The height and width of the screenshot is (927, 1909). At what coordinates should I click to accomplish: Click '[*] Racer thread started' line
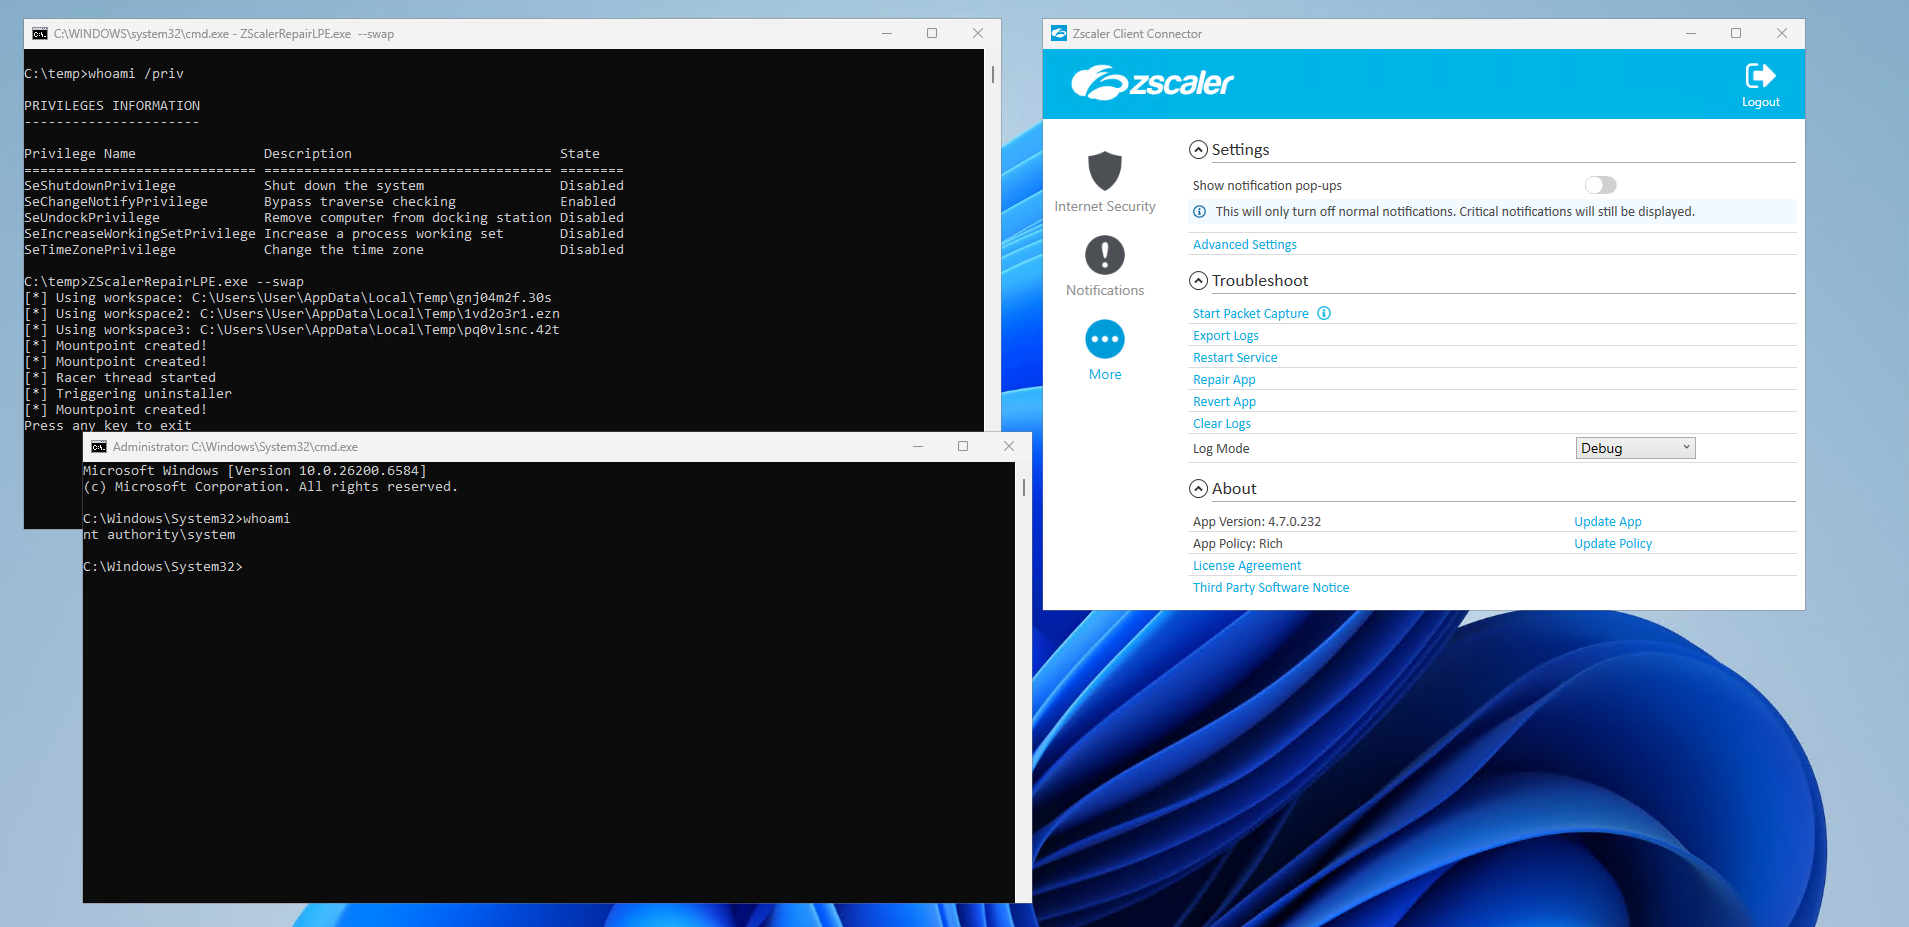click(120, 378)
